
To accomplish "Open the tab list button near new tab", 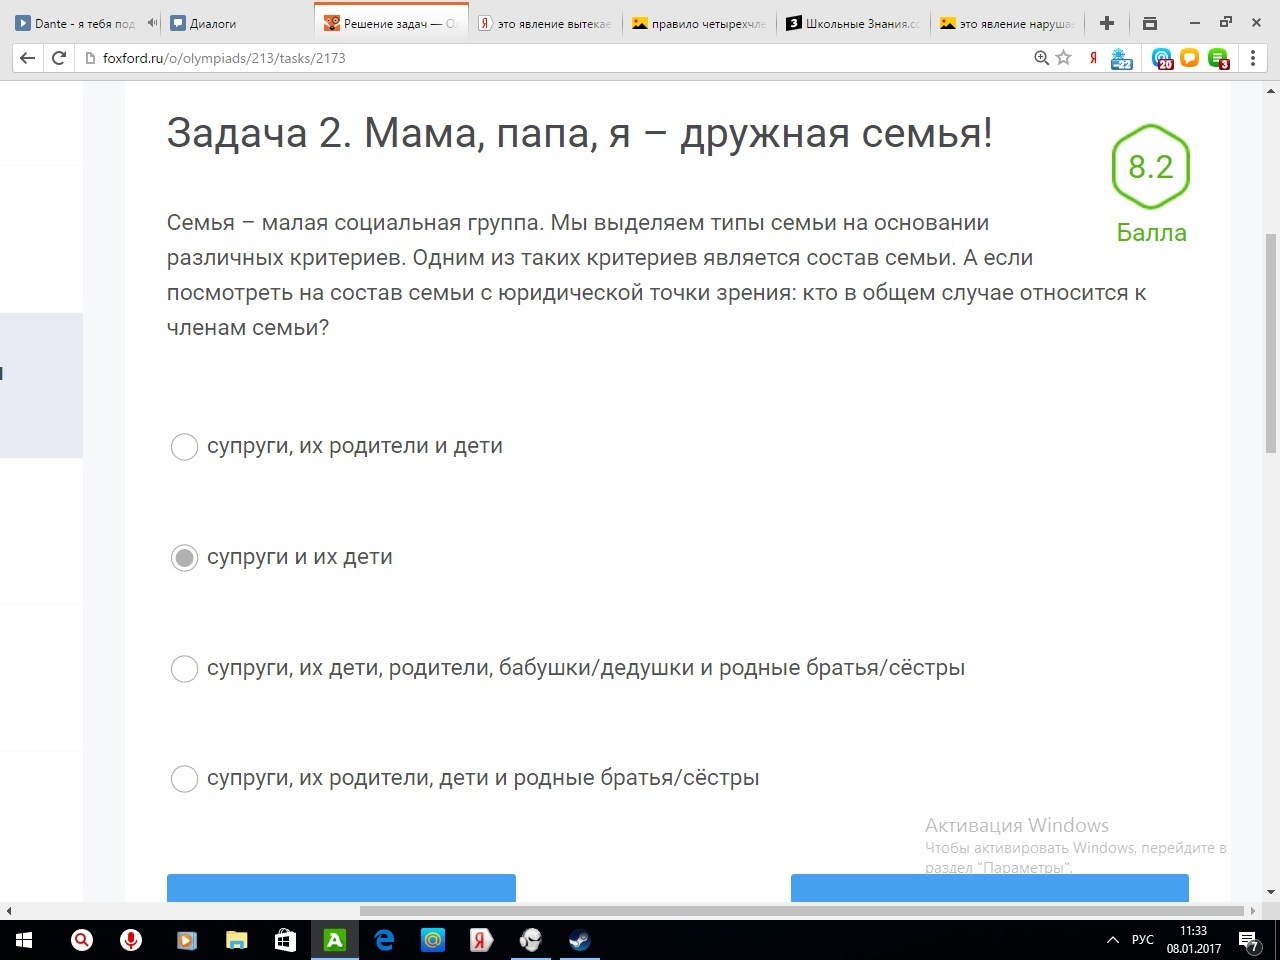I will [x=1149, y=22].
